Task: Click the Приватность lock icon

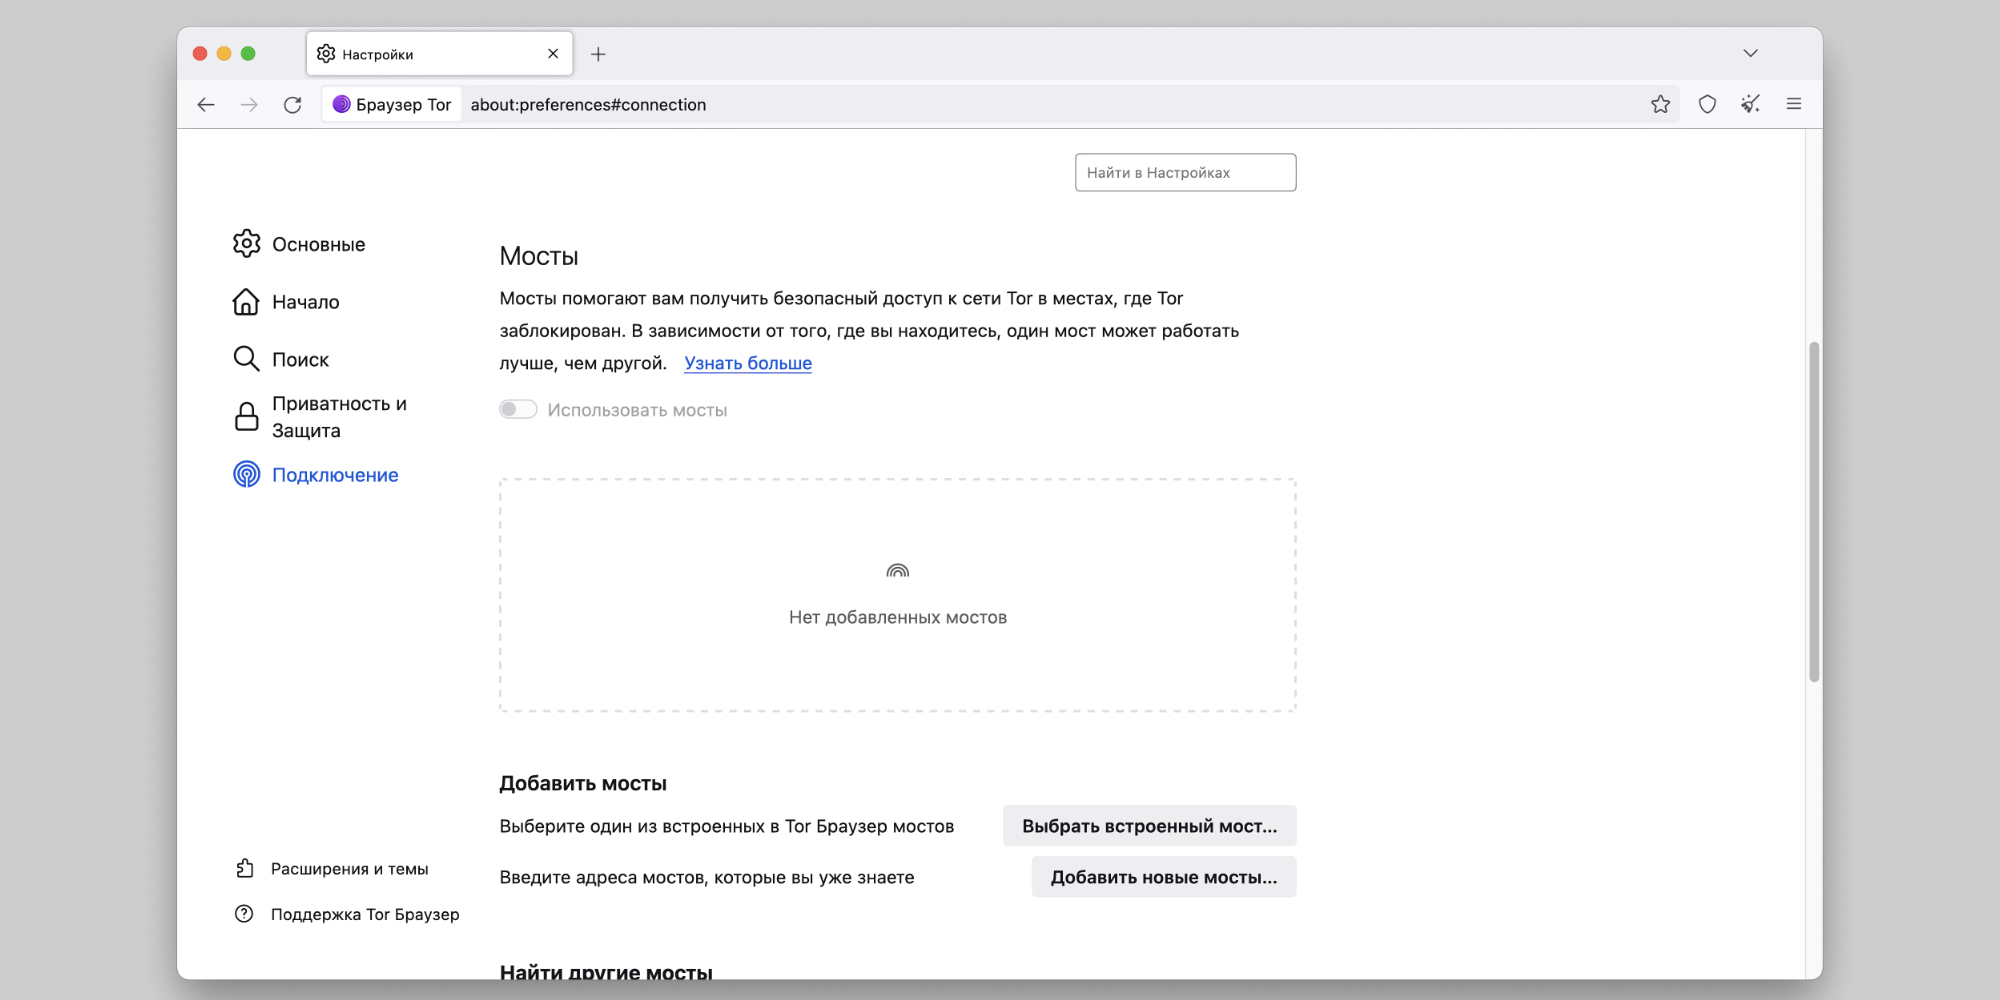Action: pyautogui.click(x=246, y=417)
